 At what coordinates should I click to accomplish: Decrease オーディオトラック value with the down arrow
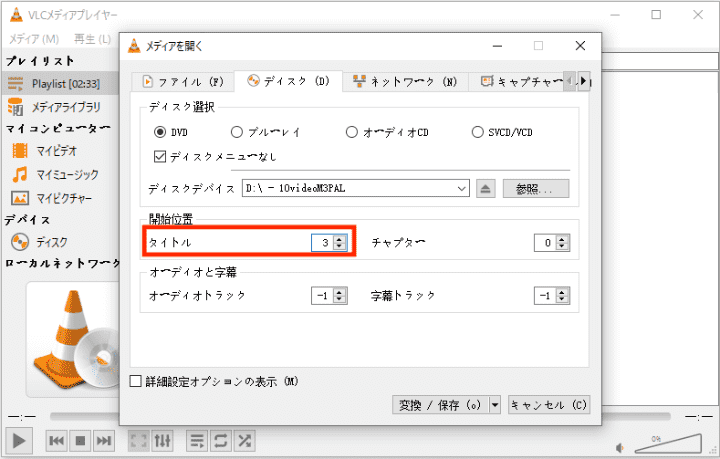coord(339,300)
